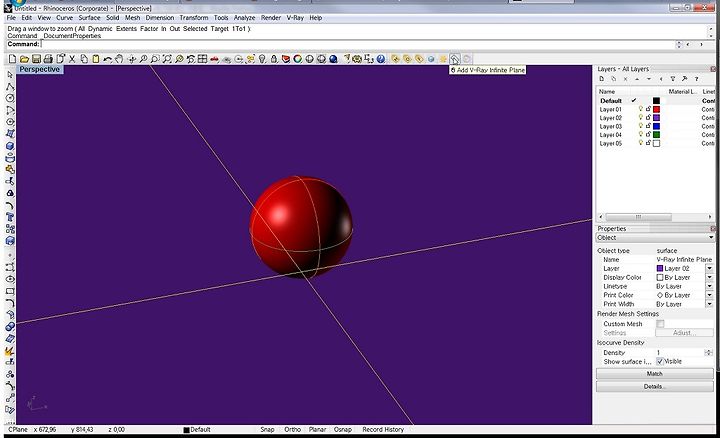Click the green color swatch of Layer 04
Image resolution: width=720 pixels, height=438 pixels.
657,135
